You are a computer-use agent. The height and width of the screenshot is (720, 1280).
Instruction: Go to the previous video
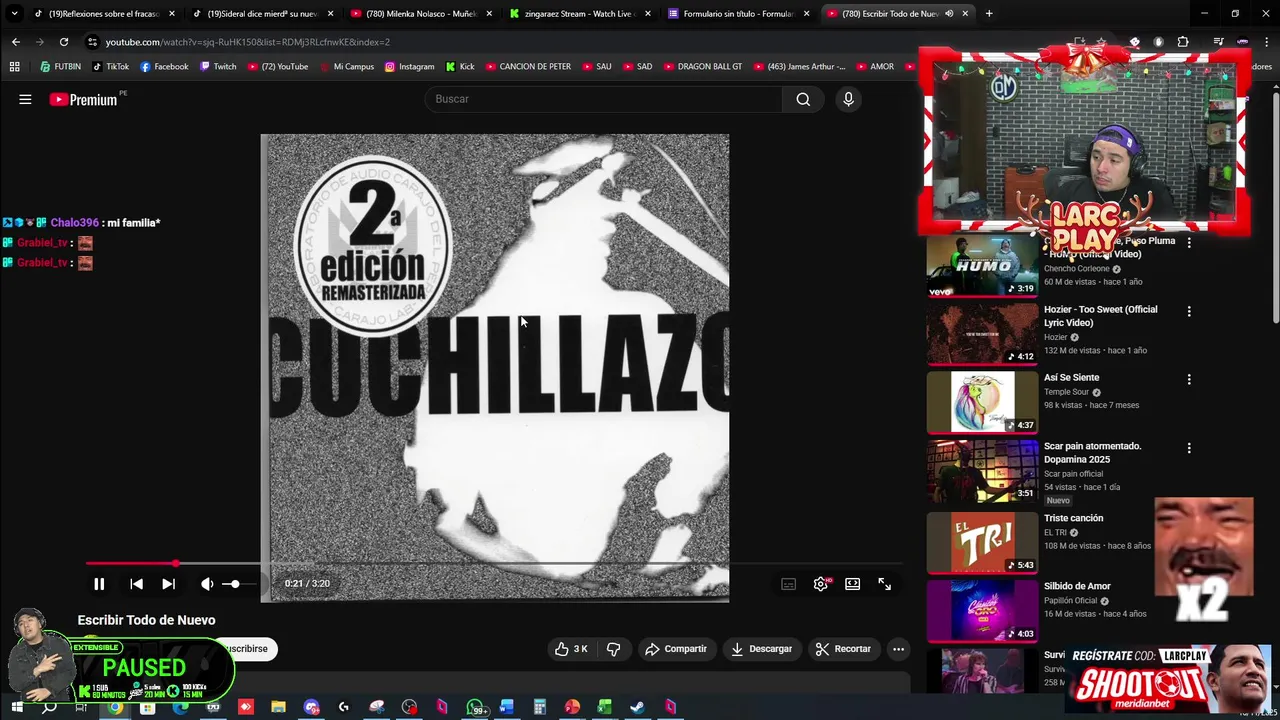[136, 584]
